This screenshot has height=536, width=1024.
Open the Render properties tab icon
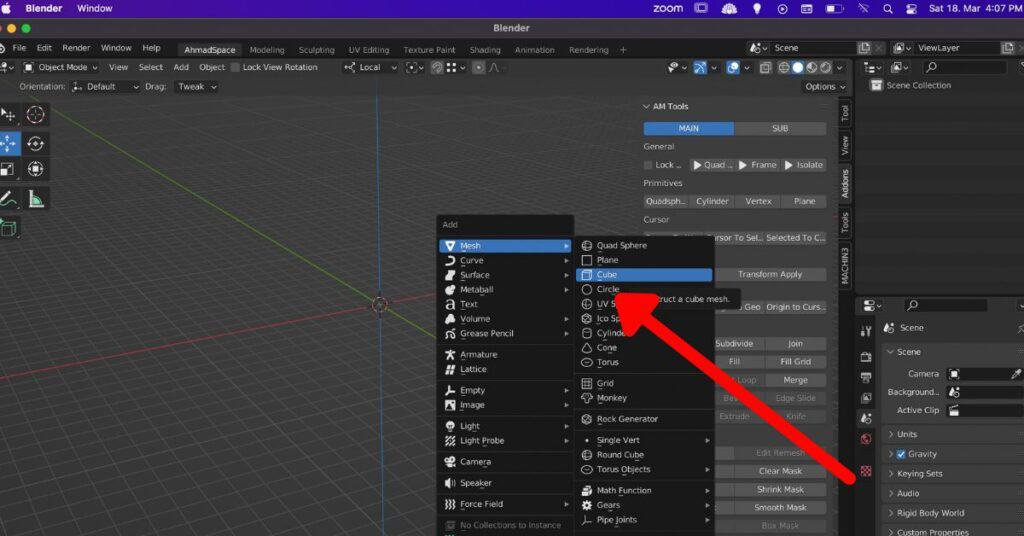pyautogui.click(x=866, y=357)
